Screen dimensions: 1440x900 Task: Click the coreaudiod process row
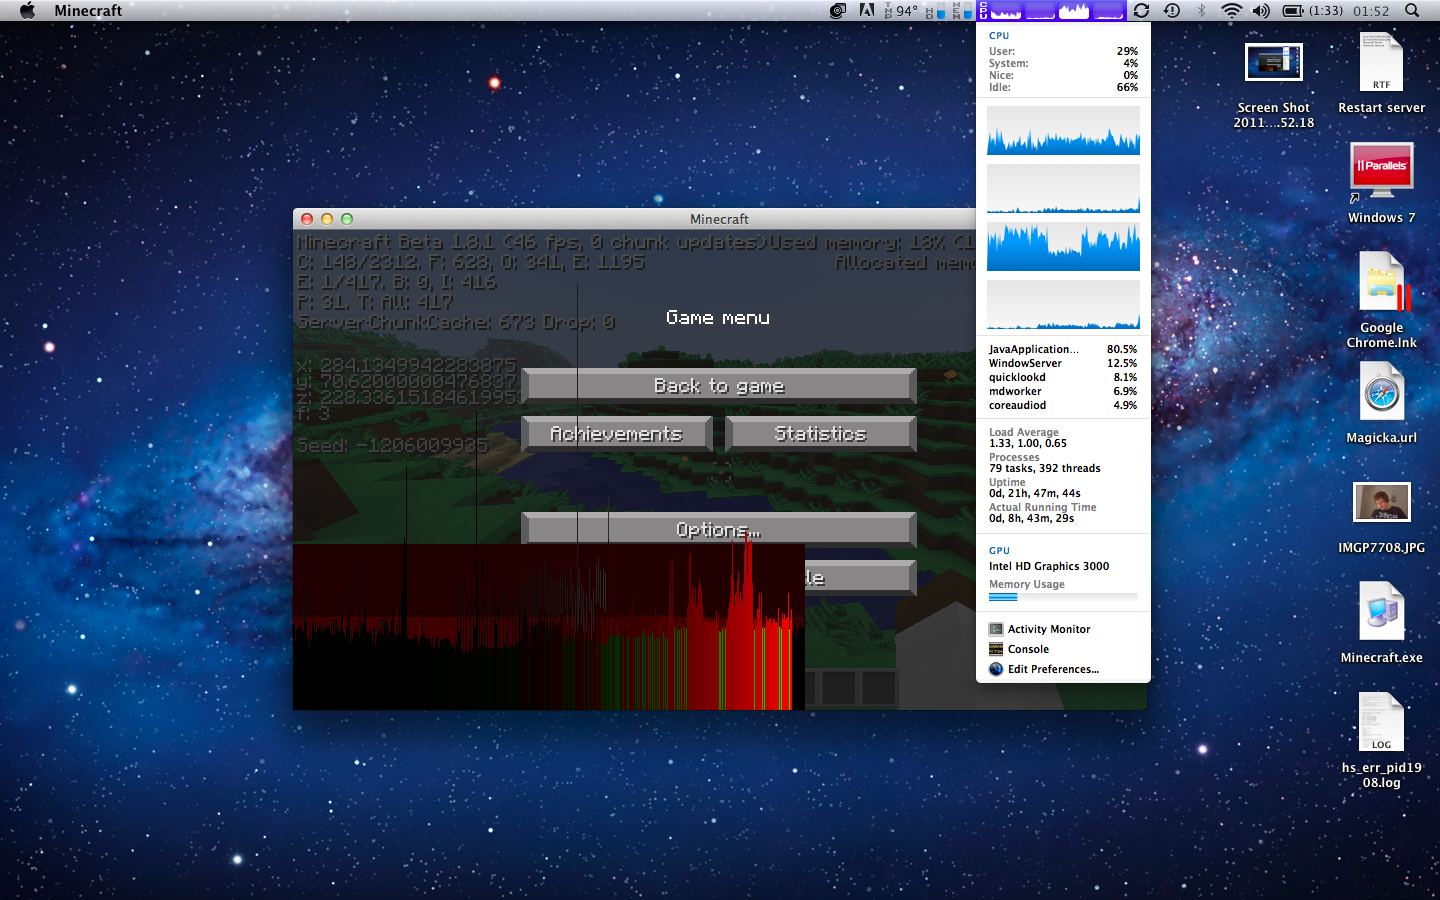click(x=1063, y=405)
